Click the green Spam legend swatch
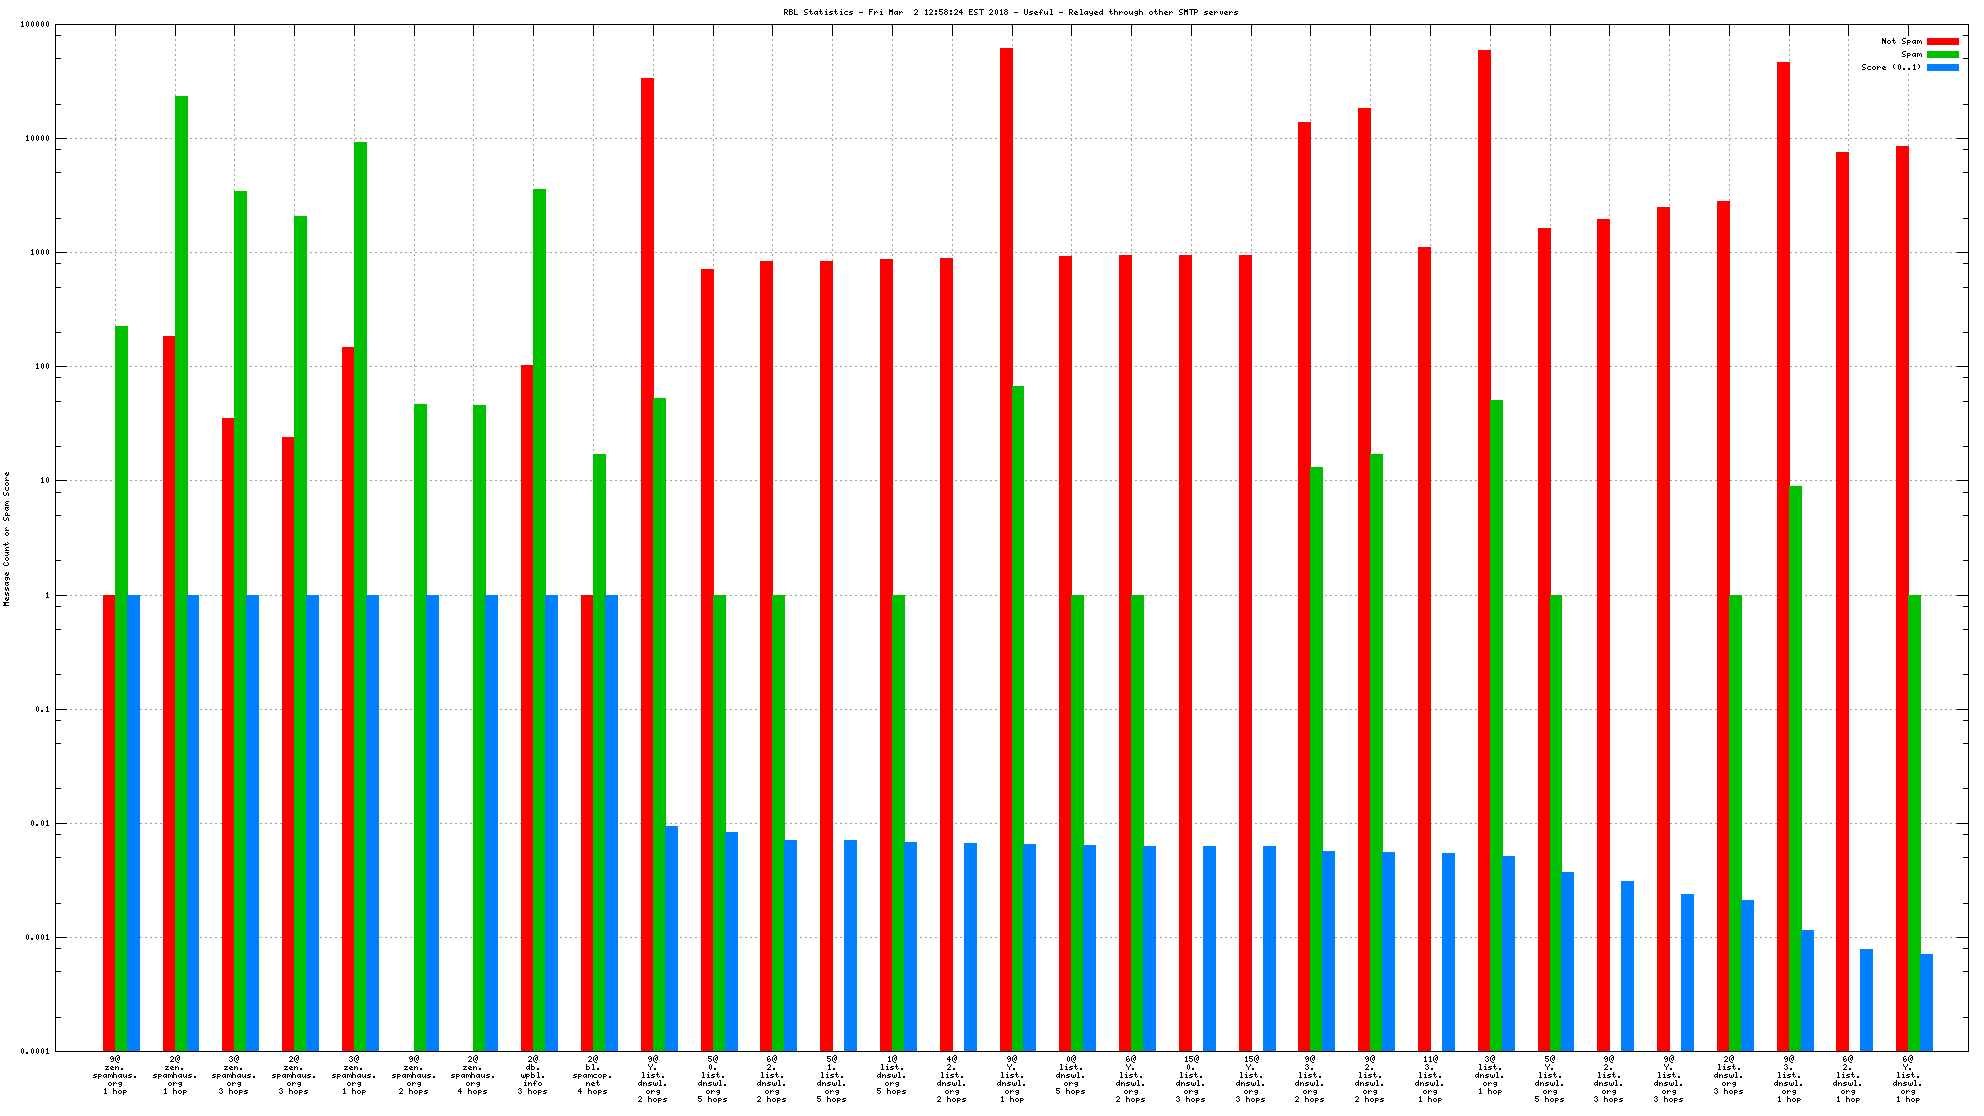The width and height of the screenshot is (1984, 1116). coord(1942,54)
